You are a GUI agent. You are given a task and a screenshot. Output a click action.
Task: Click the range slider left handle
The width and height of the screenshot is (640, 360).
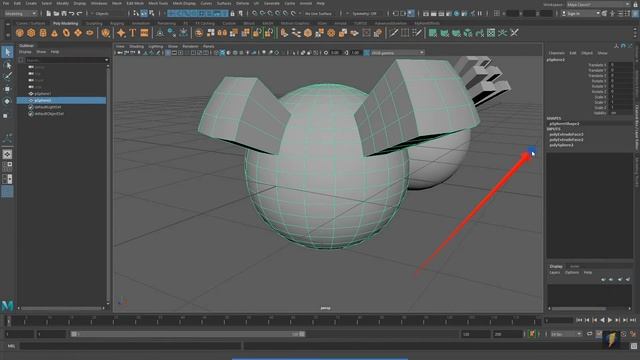74,334
